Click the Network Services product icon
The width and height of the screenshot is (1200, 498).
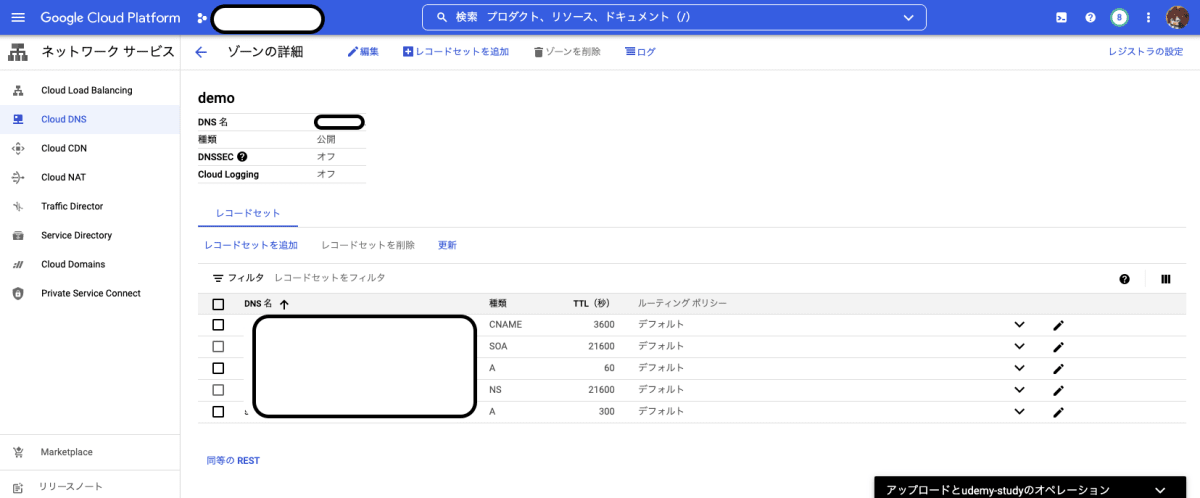point(17,52)
